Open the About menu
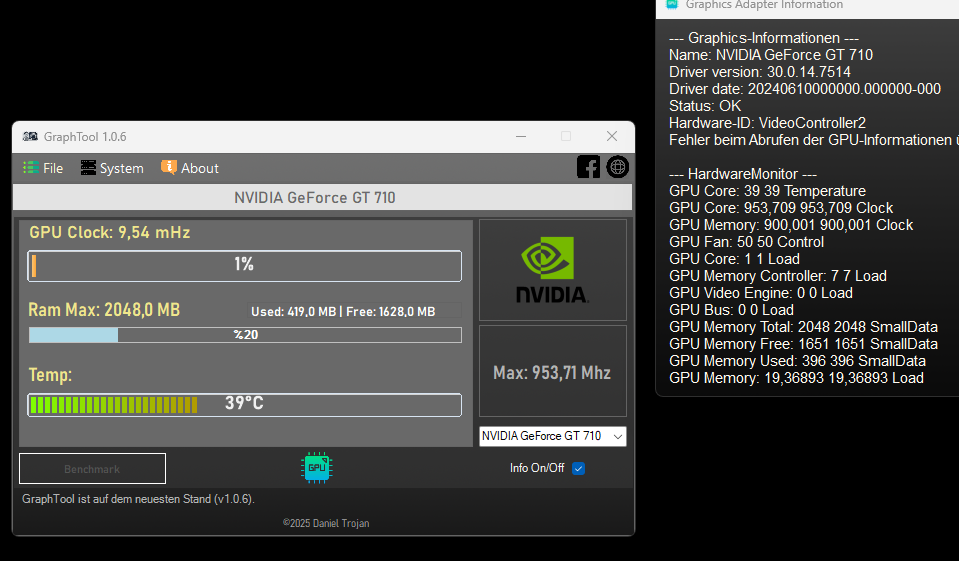959x561 pixels. click(x=190, y=168)
